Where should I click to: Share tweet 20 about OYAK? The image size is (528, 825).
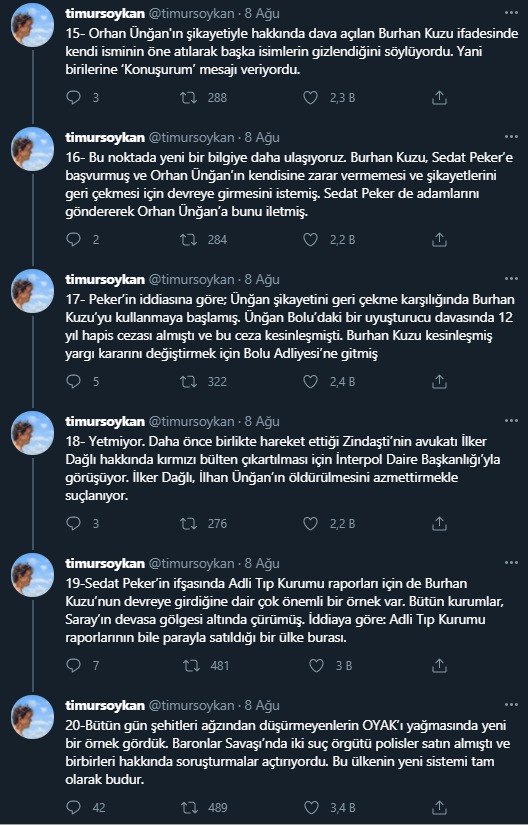click(x=439, y=807)
